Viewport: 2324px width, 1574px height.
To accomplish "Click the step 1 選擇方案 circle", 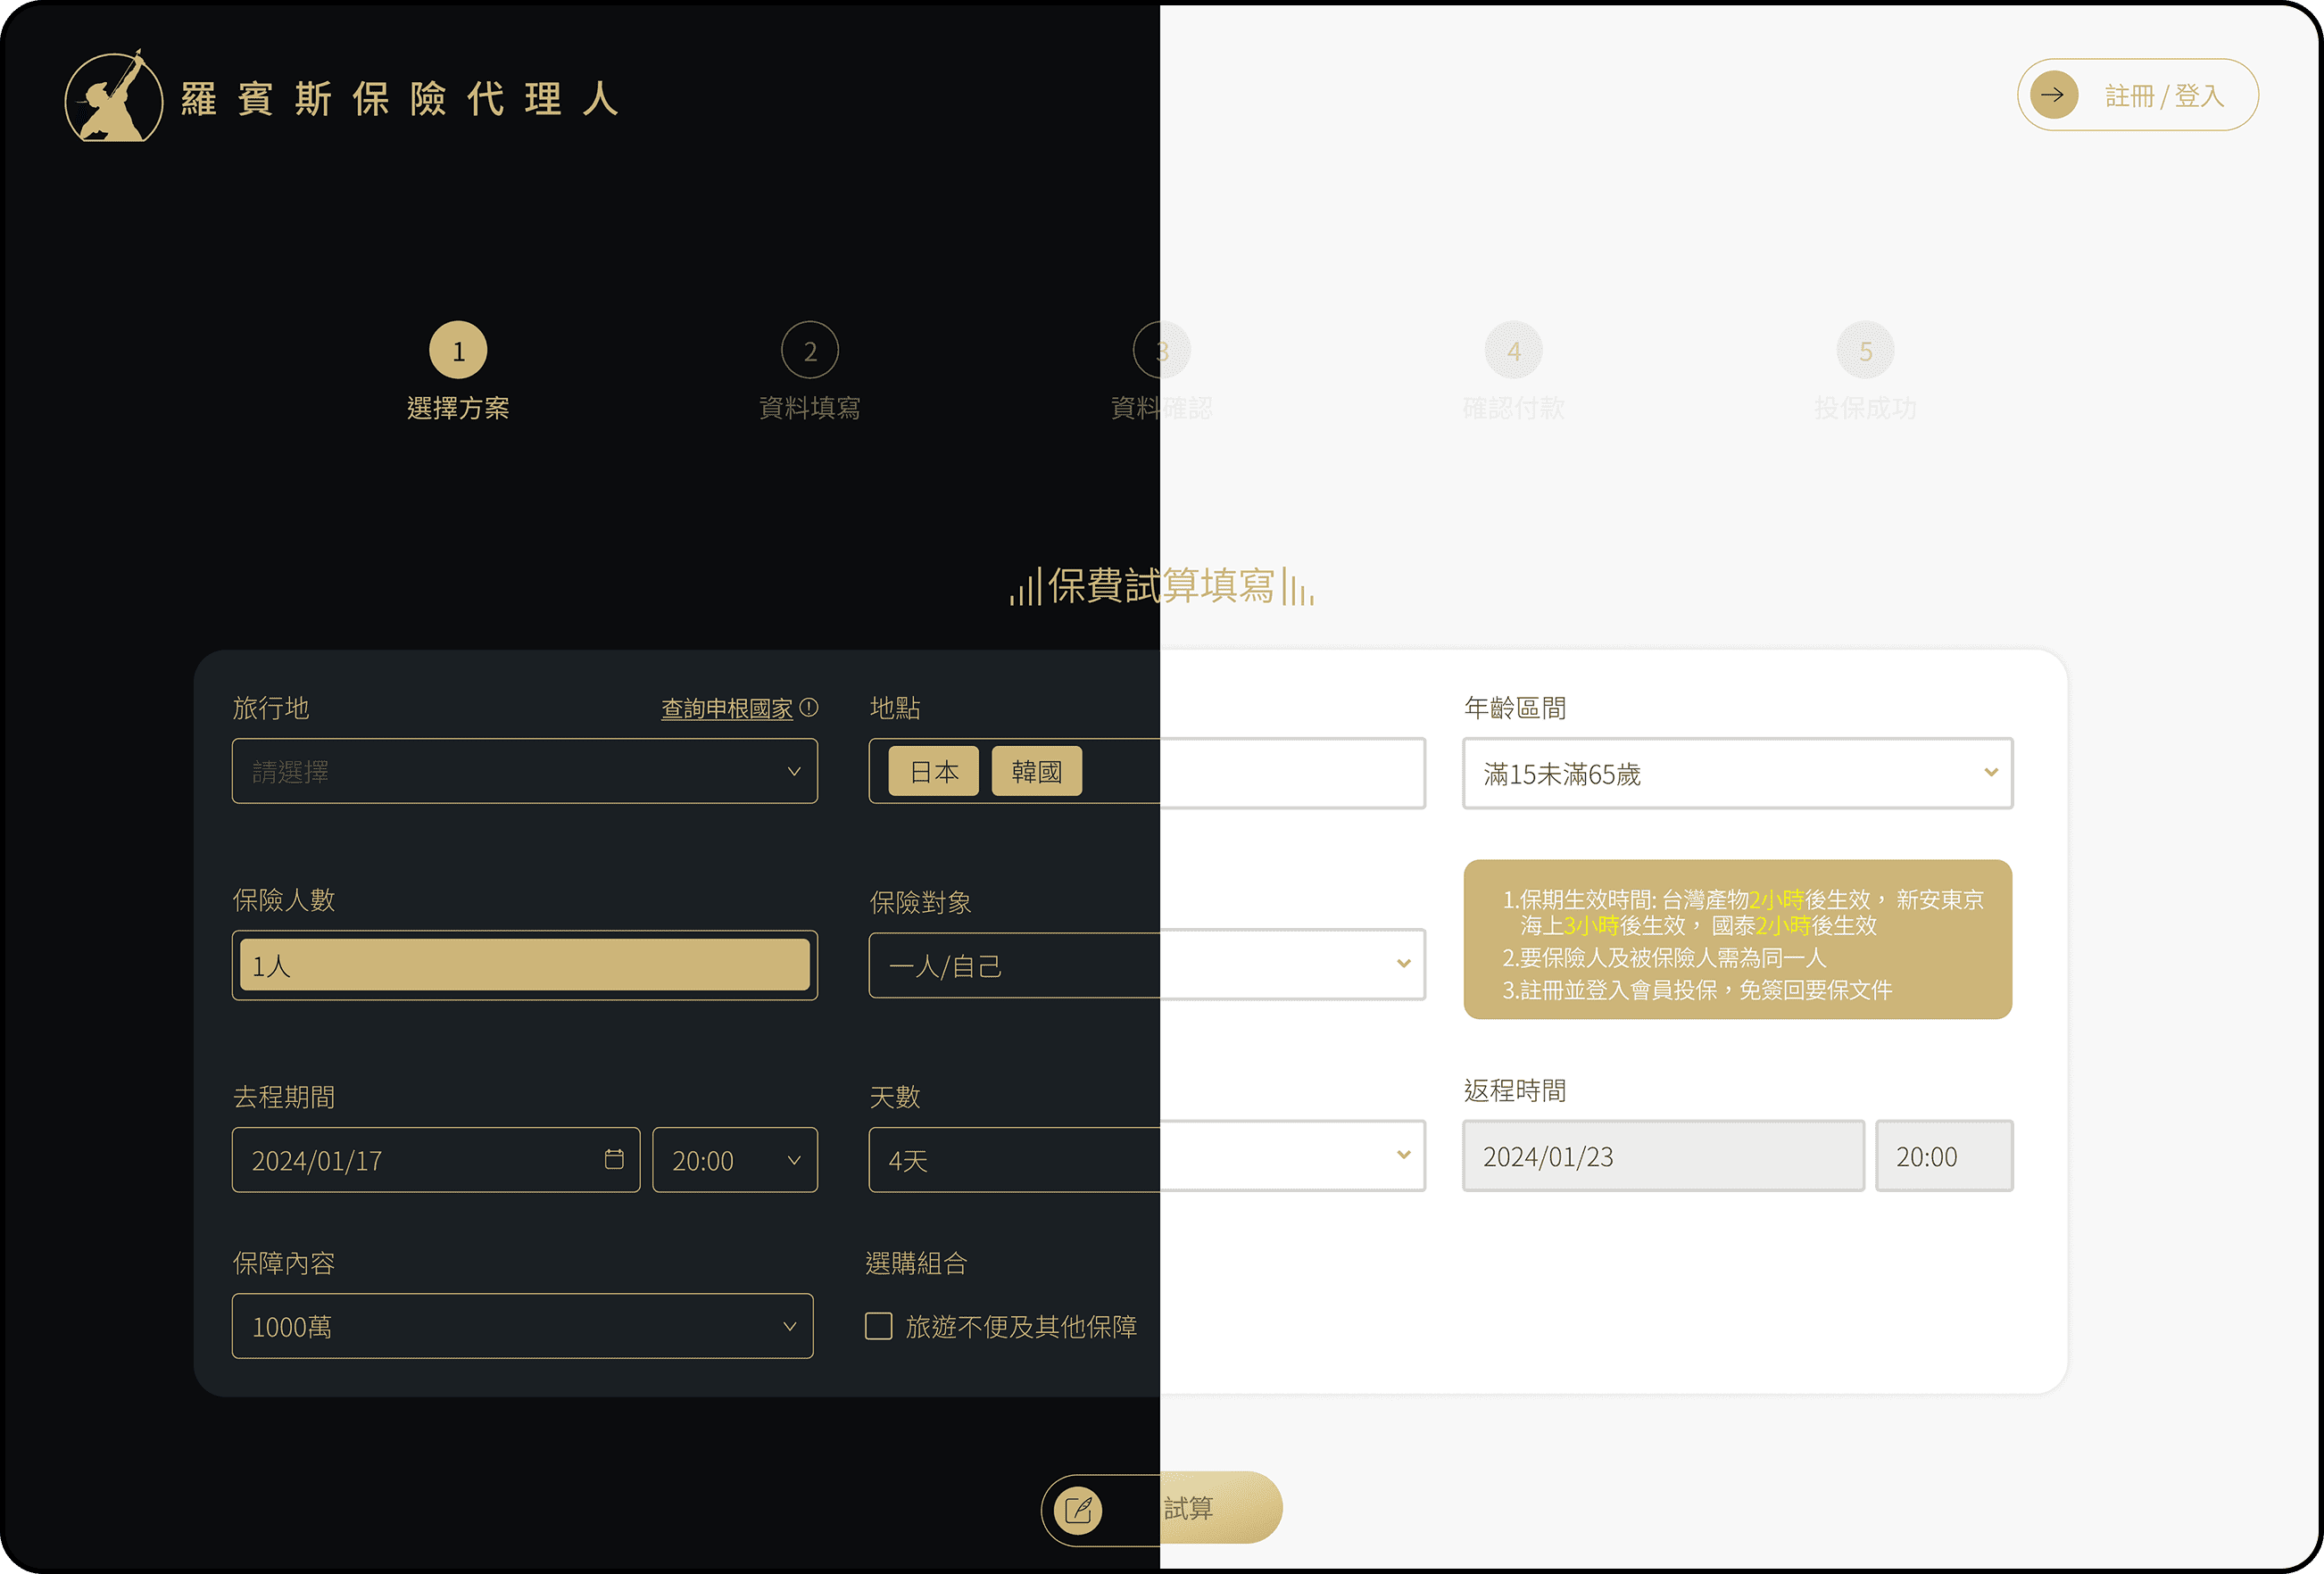I will click(458, 349).
